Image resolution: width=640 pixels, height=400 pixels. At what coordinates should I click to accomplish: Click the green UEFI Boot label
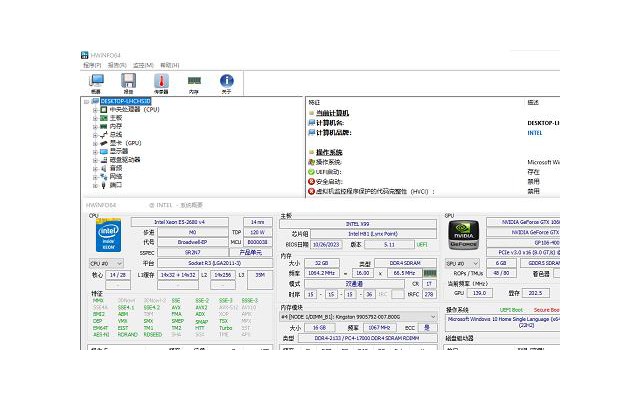pyautogui.click(x=511, y=310)
